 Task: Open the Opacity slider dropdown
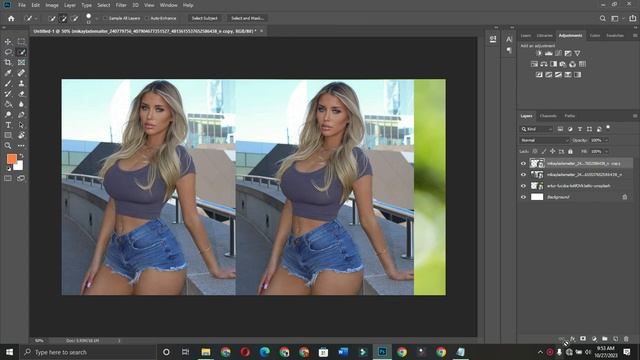click(x=607, y=140)
